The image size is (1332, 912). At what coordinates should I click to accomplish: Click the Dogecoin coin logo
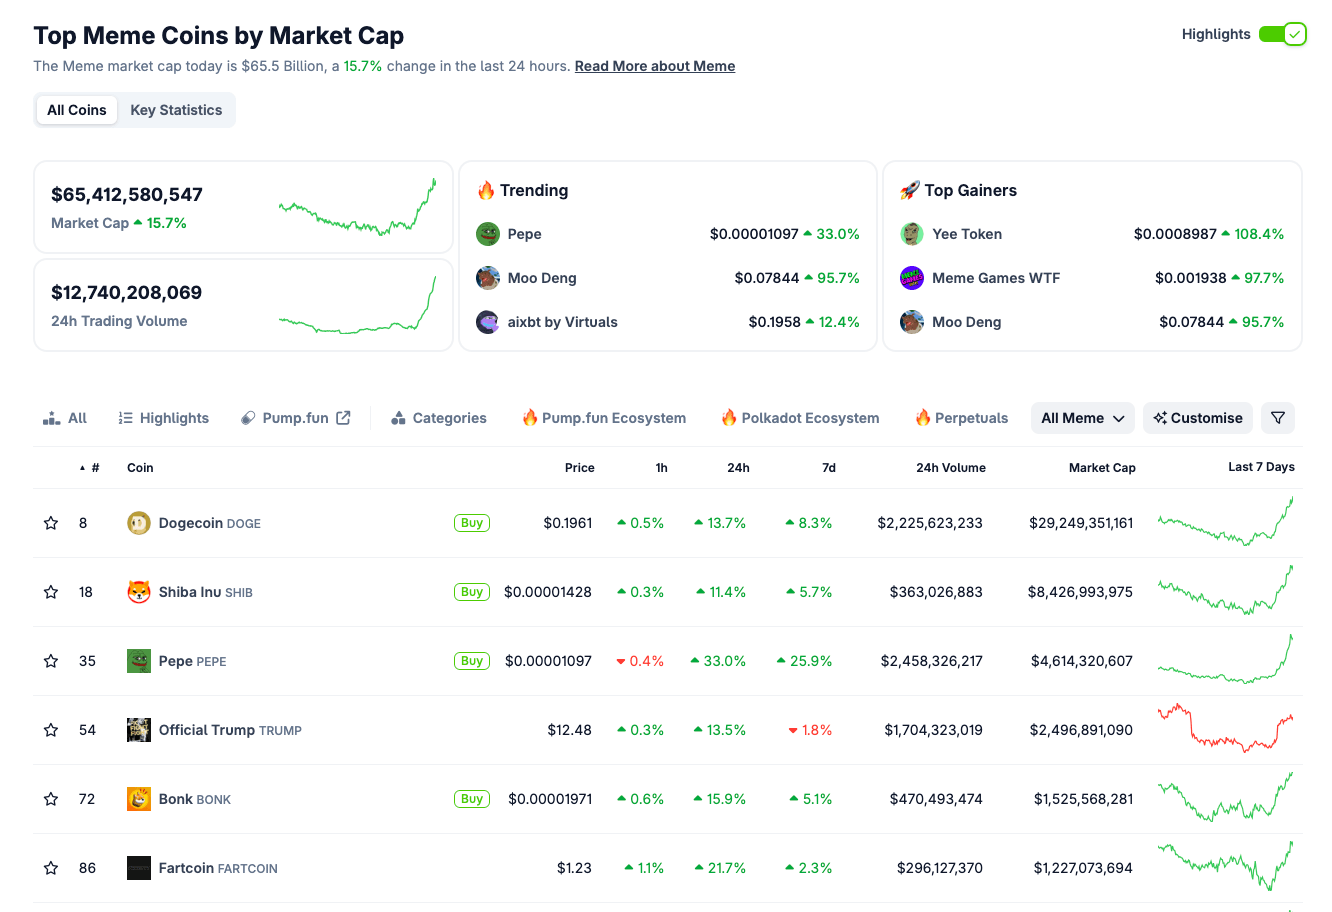point(139,523)
